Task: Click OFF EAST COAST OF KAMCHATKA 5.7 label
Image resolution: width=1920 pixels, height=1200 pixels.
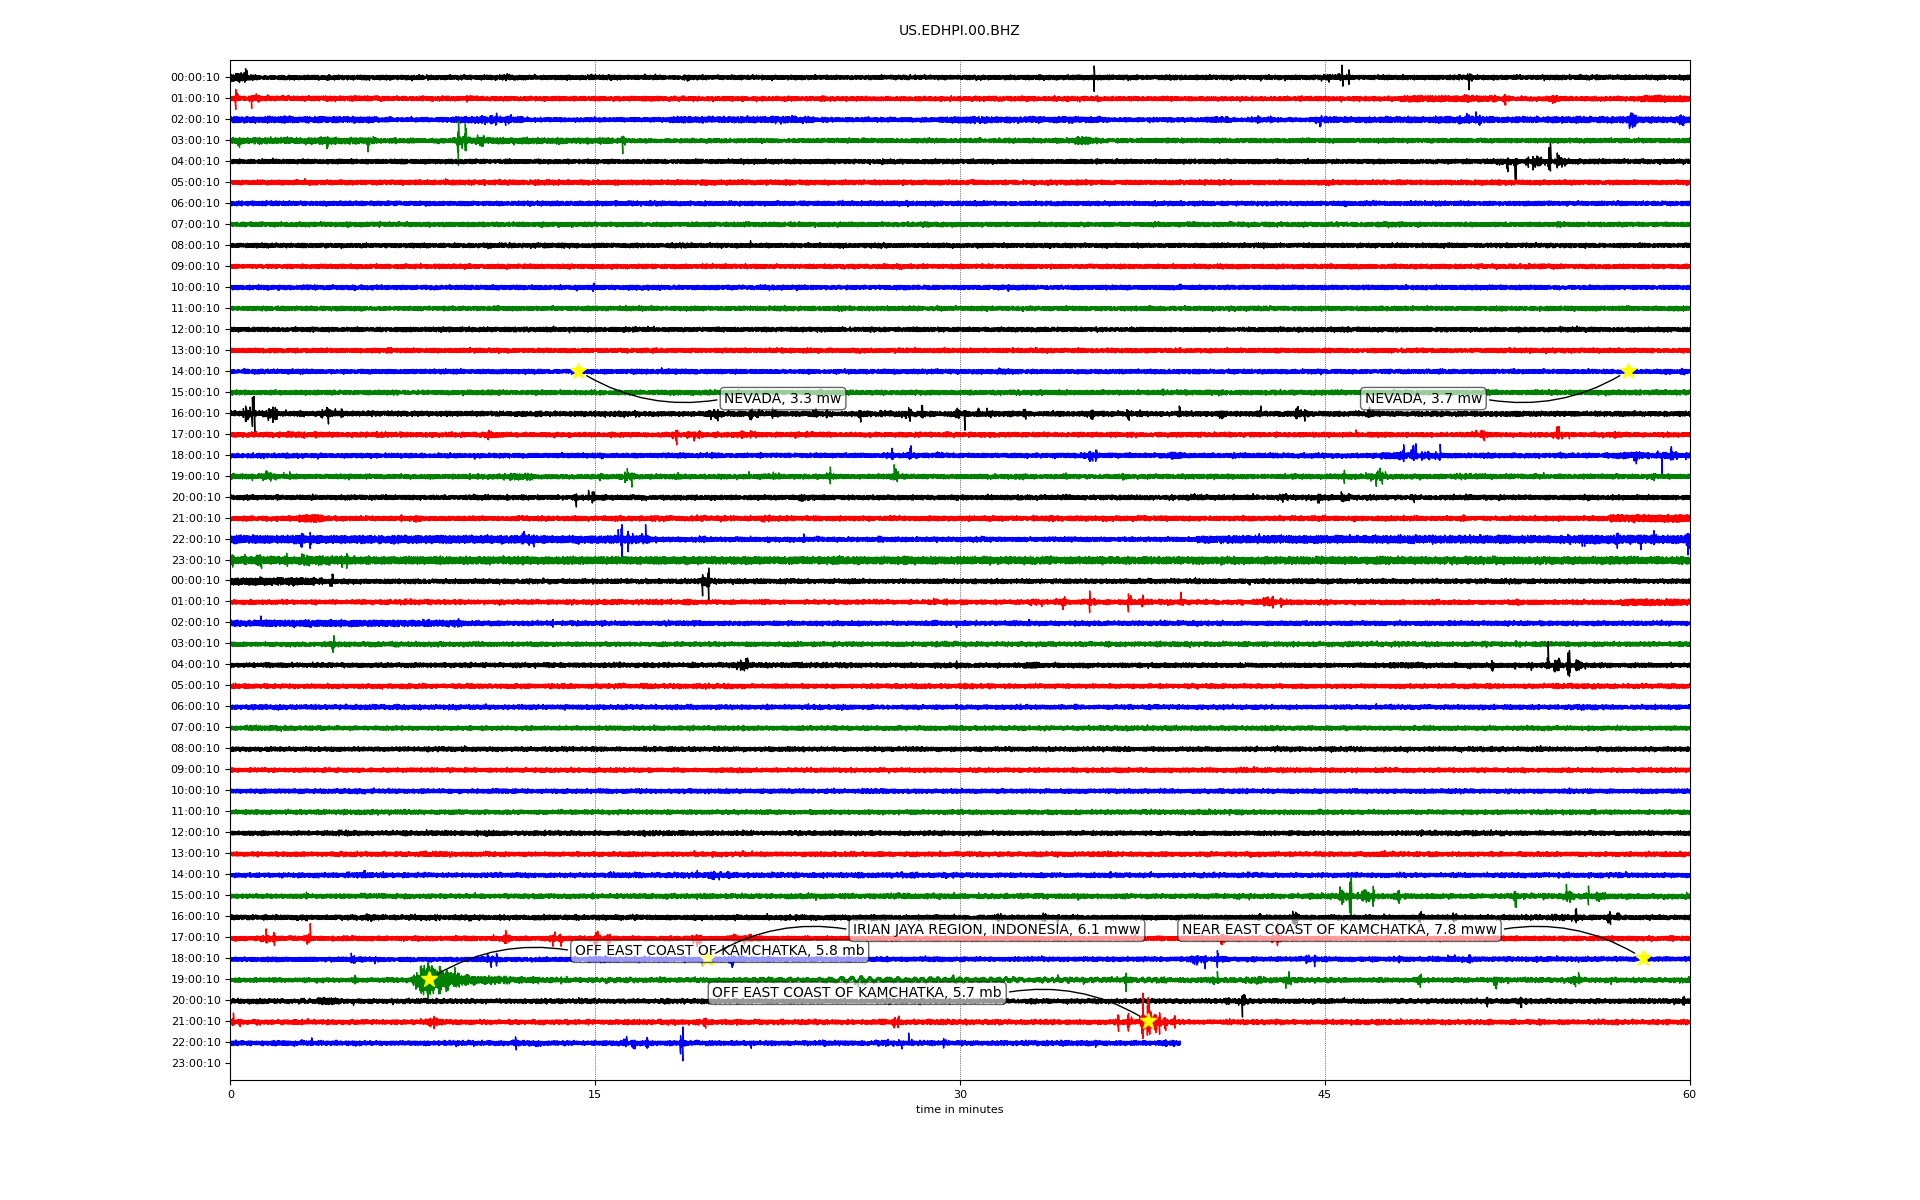Action: (856, 993)
